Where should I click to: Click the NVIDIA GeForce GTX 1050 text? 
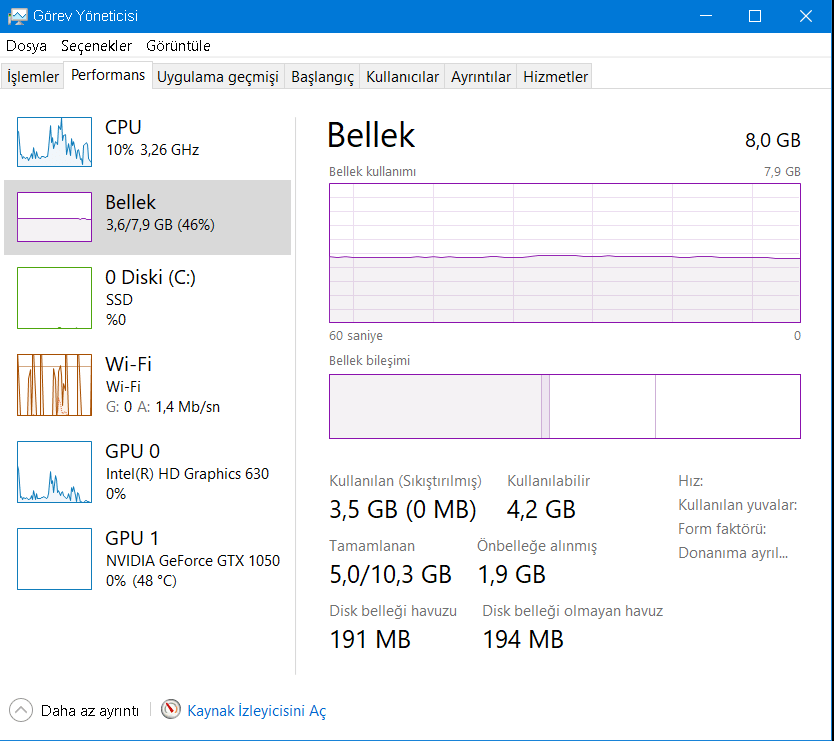pos(193,561)
